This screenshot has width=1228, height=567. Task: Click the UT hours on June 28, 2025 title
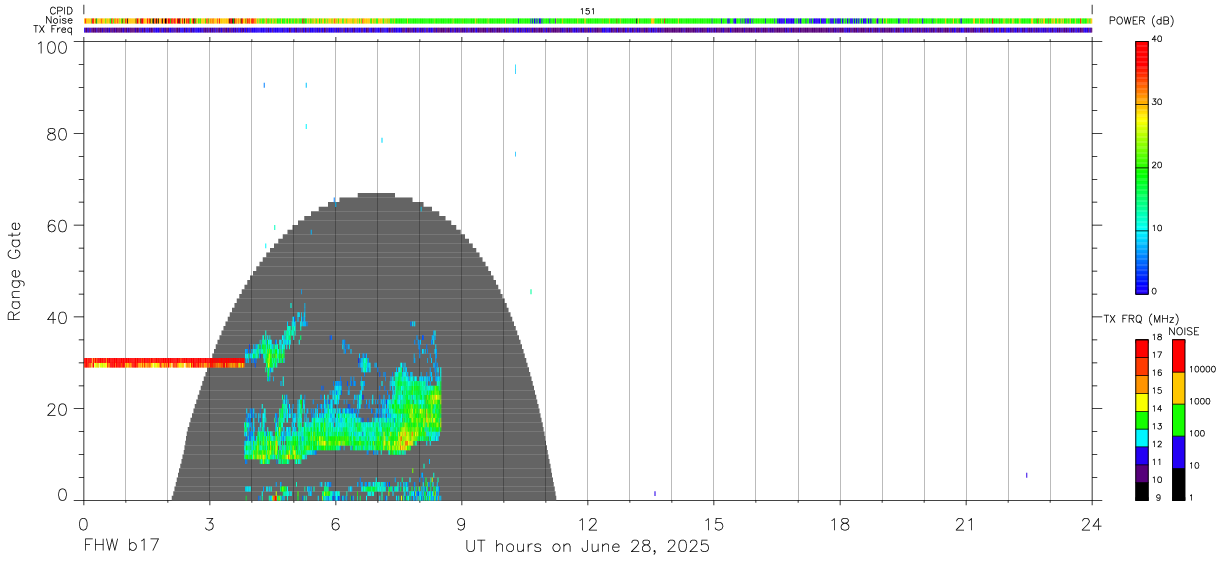click(x=587, y=547)
